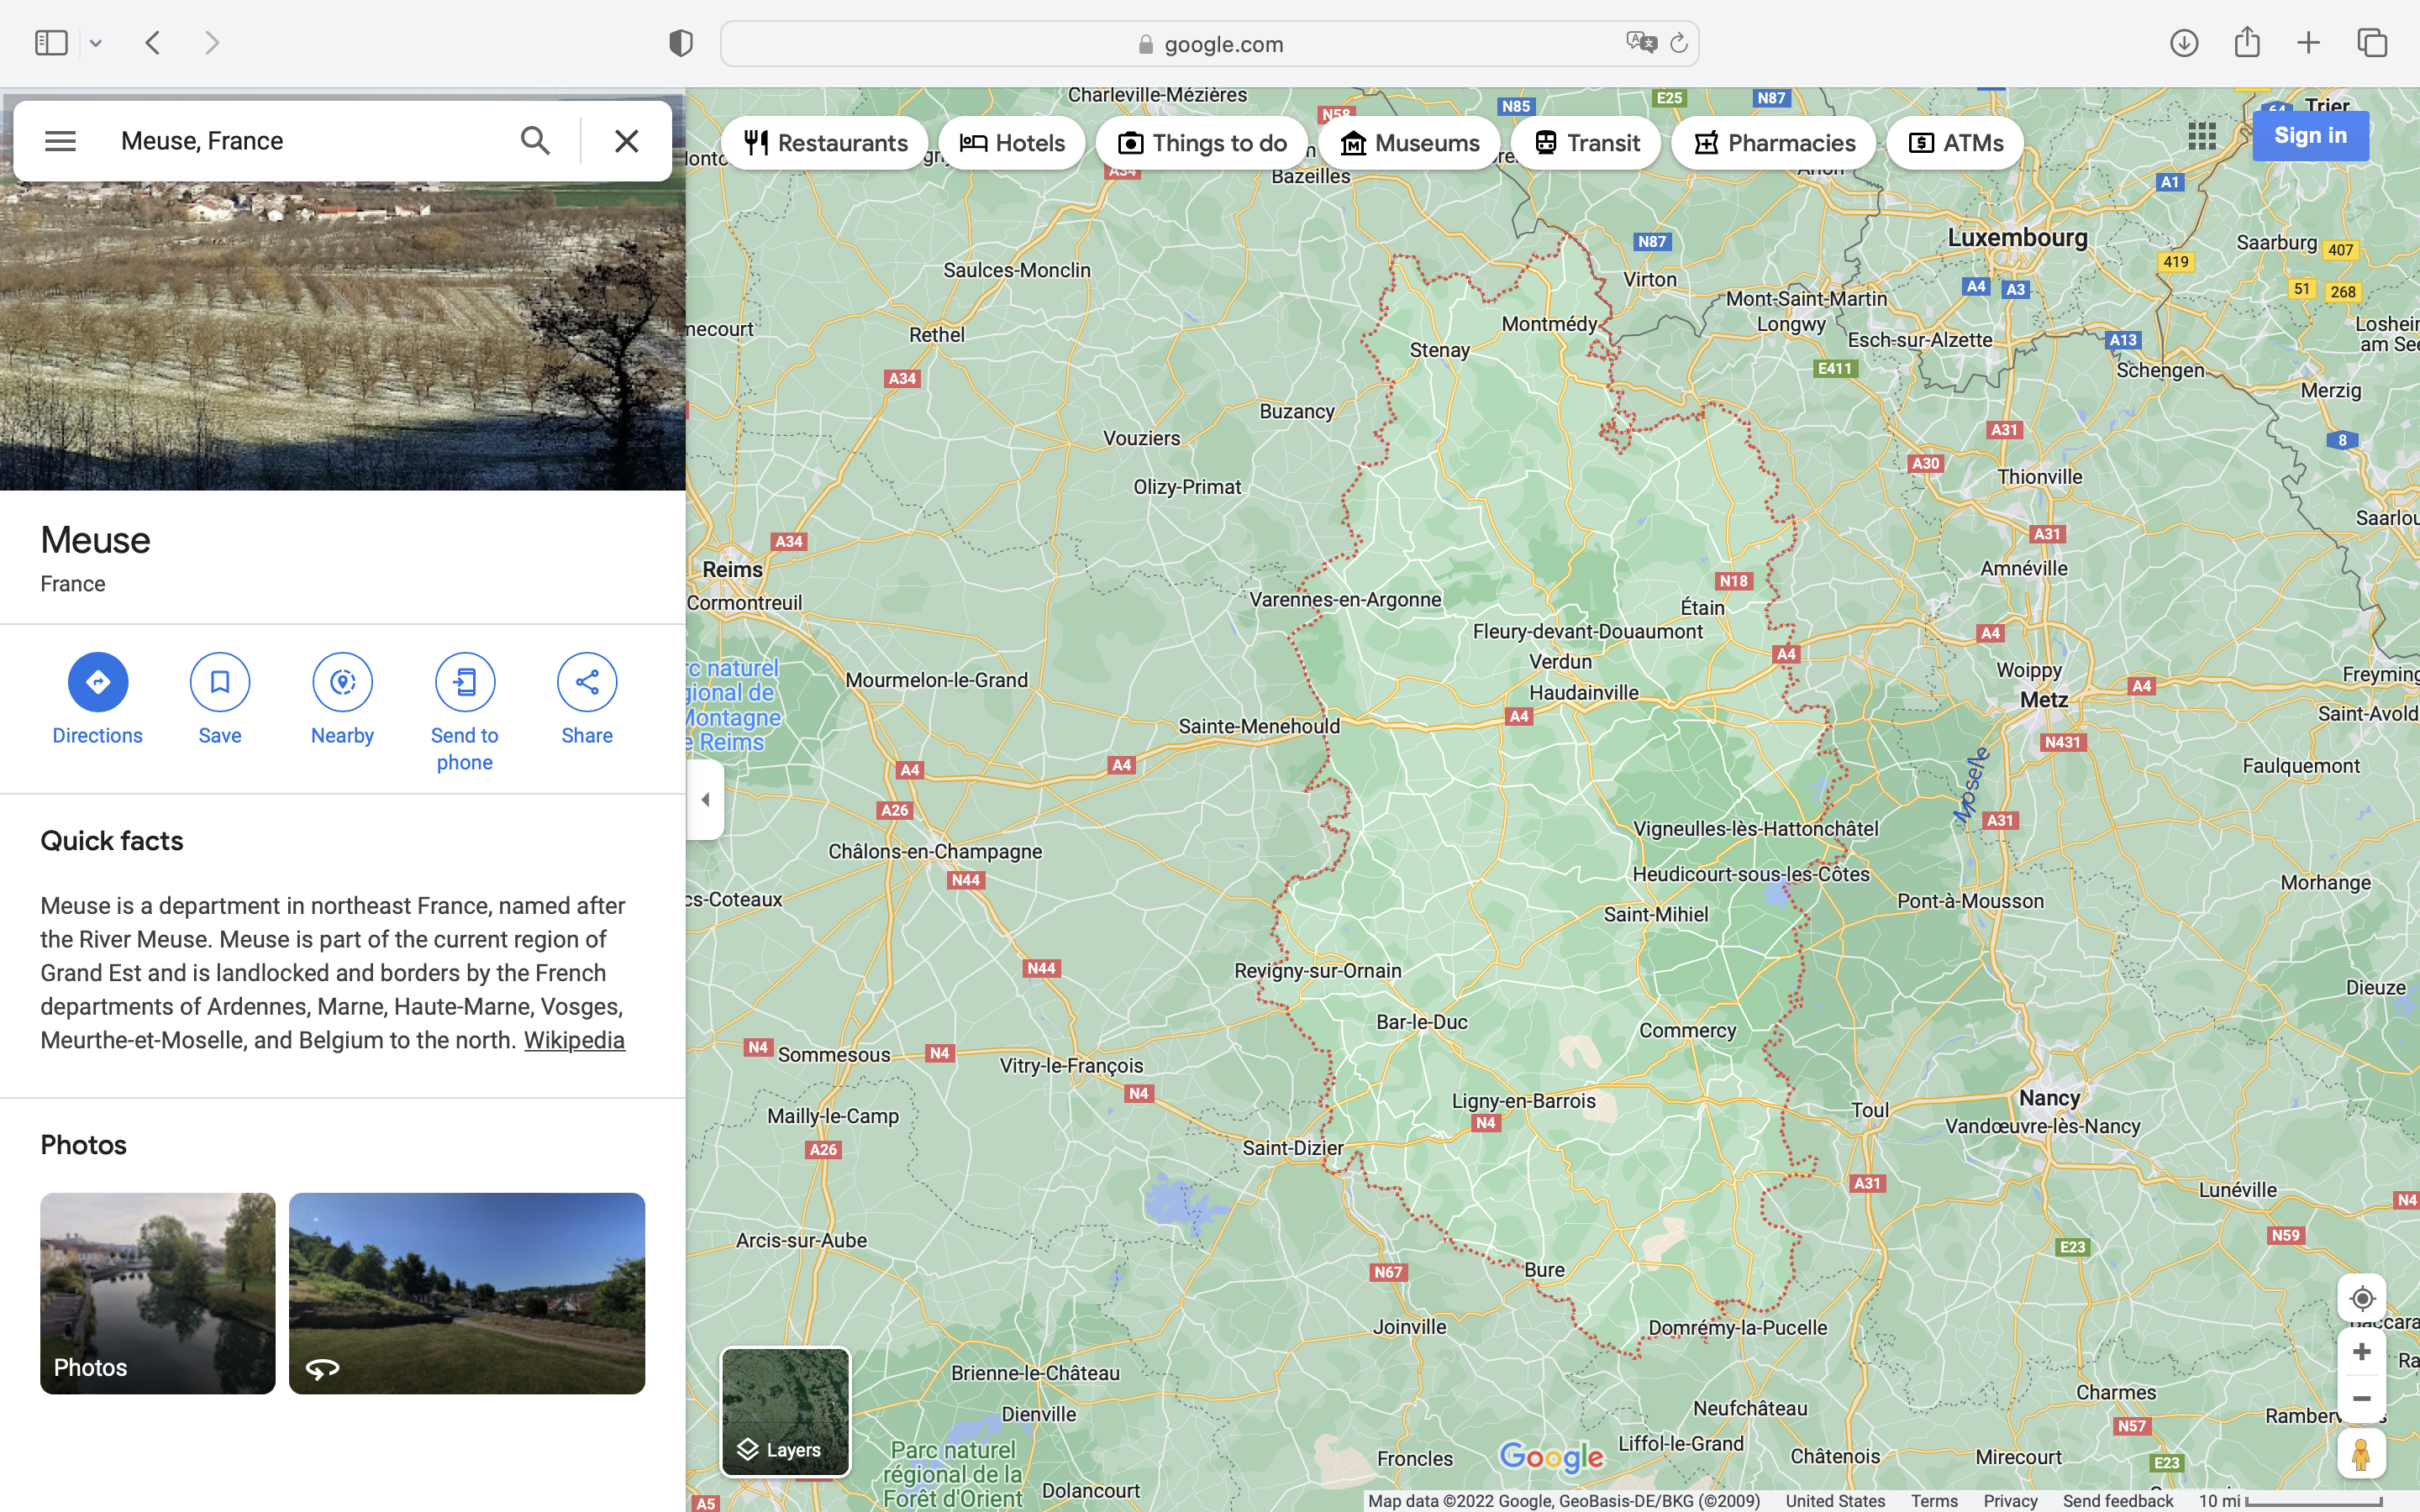Open Google apps grid icon
This screenshot has height=1512, width=2420.
2201,136
